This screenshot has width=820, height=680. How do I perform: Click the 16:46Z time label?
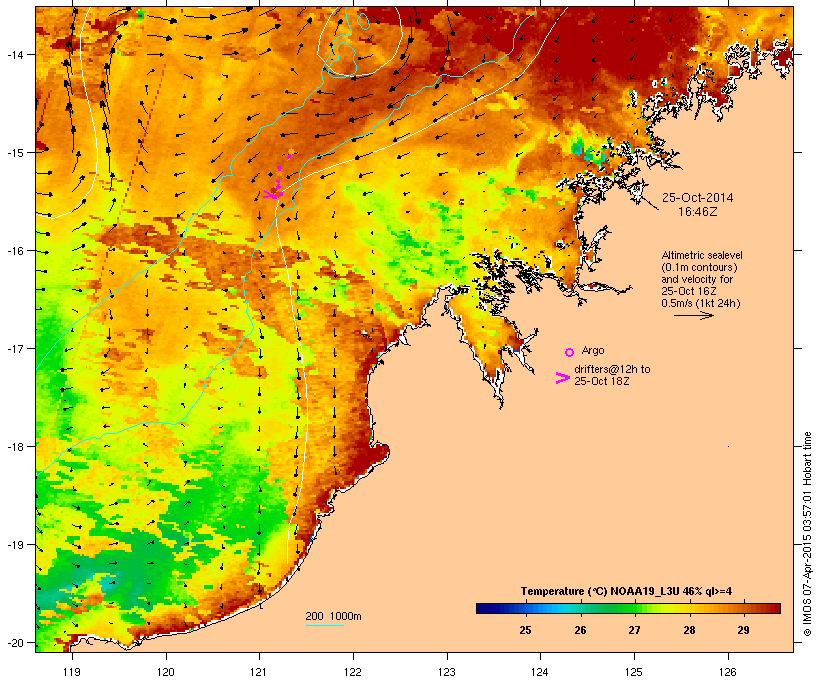click(698, 212)
